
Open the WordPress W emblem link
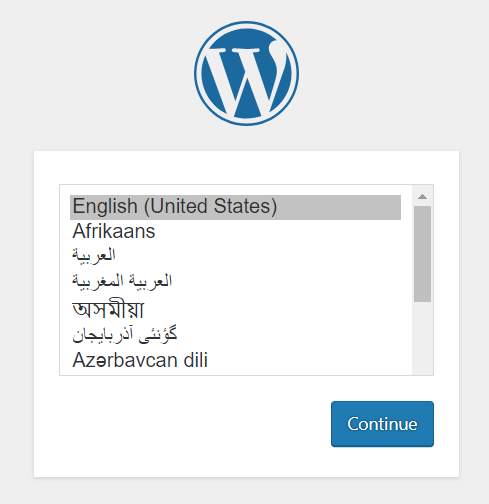246,73
